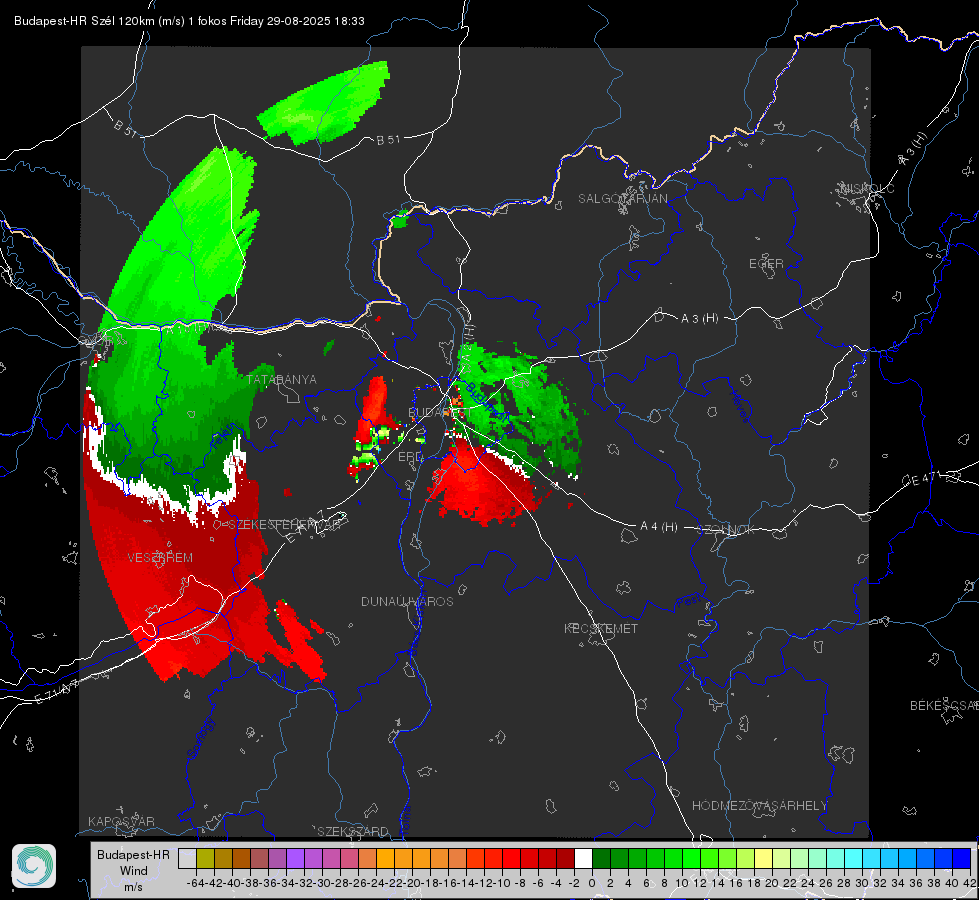Click the BÉKÉSCSABA city label

pyautogui.click(x=944, y=705)
